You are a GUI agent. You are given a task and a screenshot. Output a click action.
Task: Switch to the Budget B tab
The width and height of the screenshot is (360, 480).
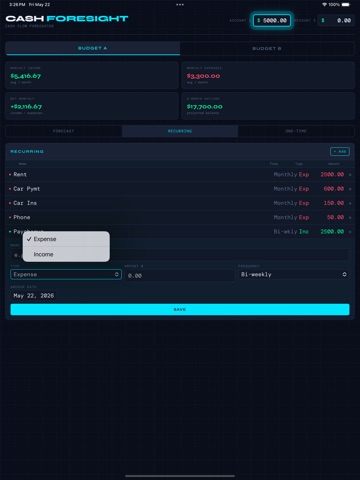point(267,48)
